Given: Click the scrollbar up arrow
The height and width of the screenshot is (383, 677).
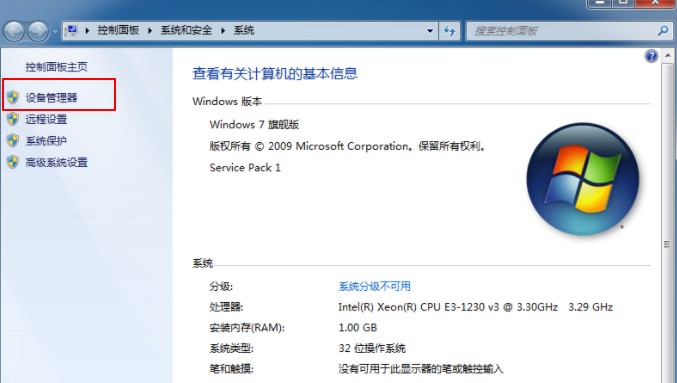Looking at the screenshot, I should pos(668,56).
